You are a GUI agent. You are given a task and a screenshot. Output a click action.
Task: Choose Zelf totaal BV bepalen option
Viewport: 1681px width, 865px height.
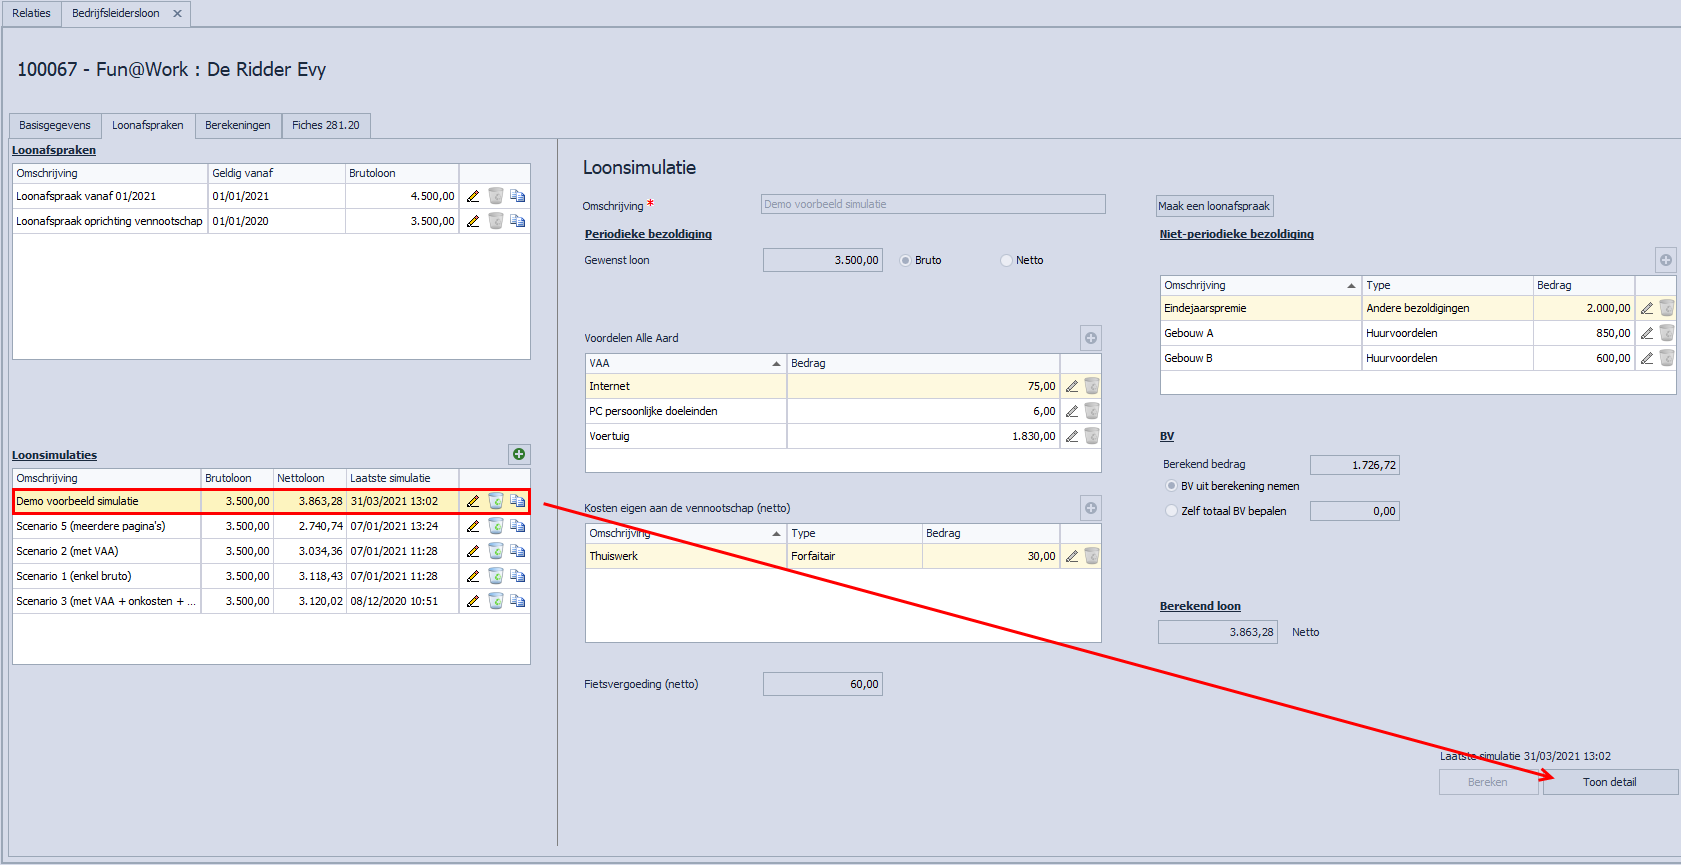(1172, 511)
